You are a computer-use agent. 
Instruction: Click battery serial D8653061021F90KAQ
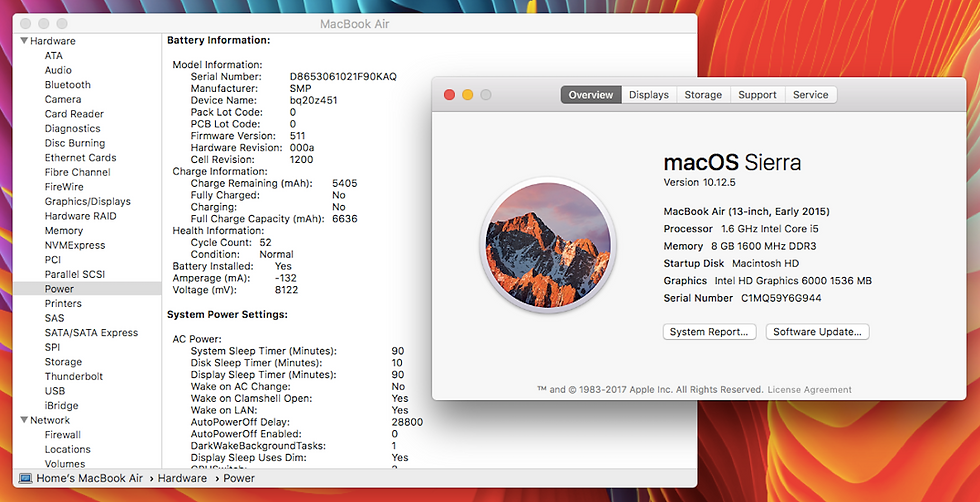tap(343, 76)
